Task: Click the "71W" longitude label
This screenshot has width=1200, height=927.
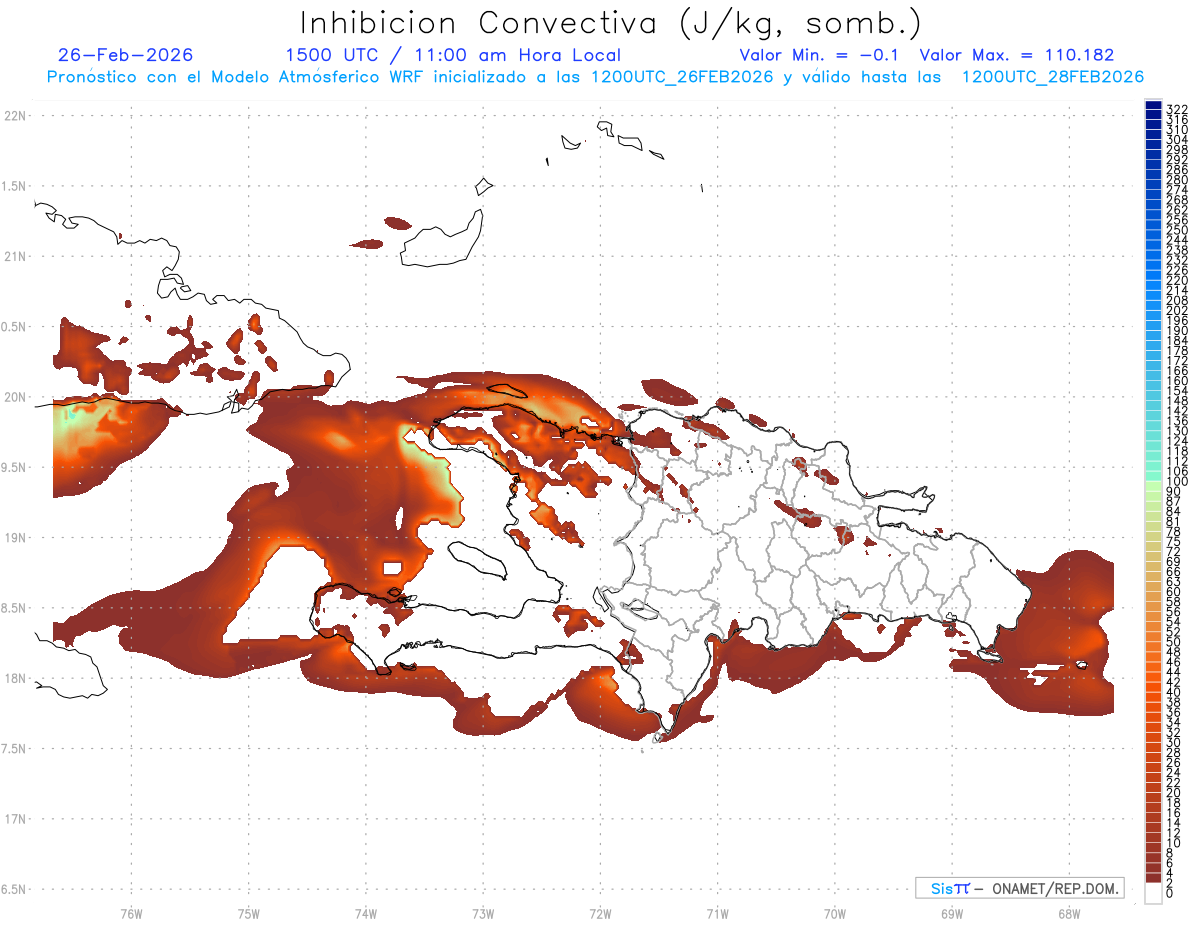Action: pyautogui.click(x=717, y=913)
